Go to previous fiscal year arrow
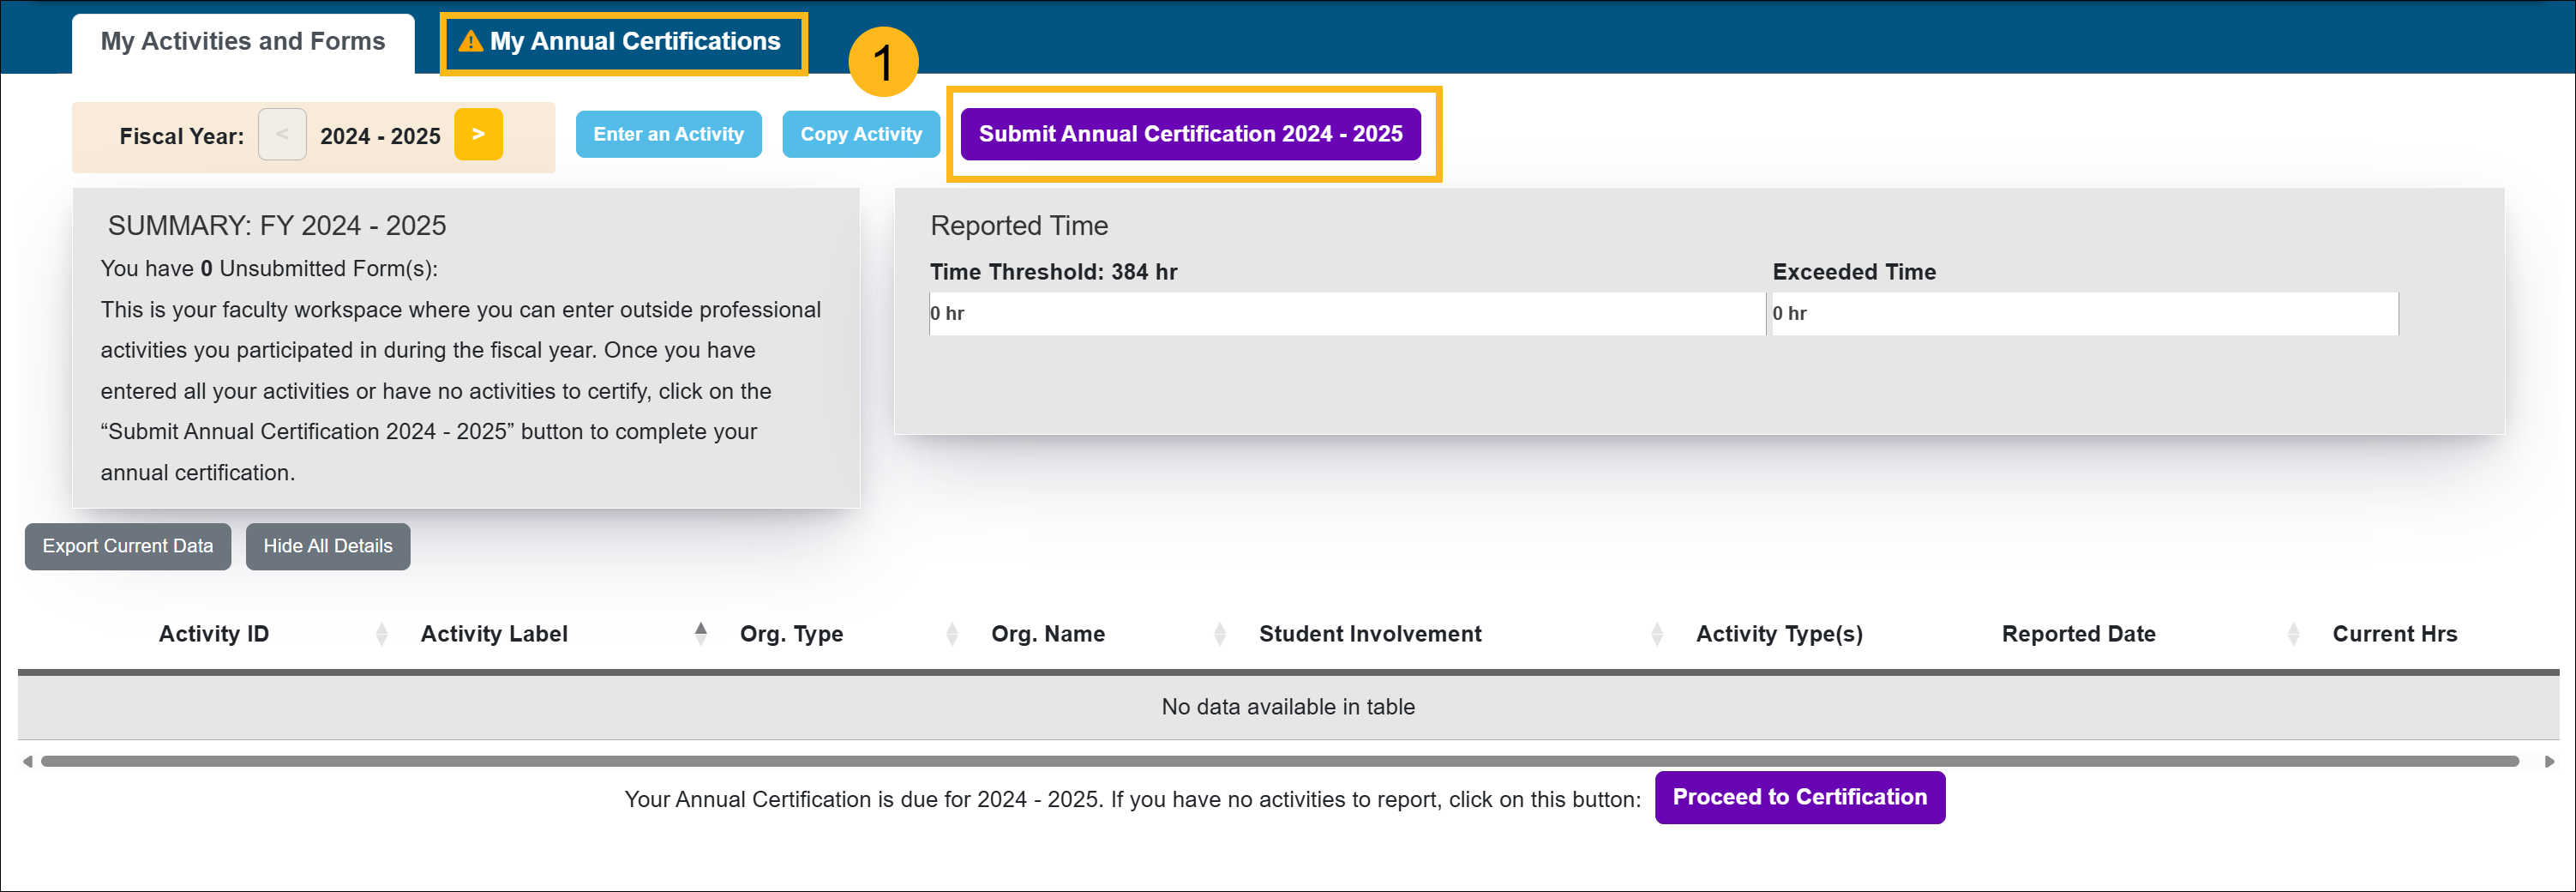2576x892 pixels. (282, 134)
